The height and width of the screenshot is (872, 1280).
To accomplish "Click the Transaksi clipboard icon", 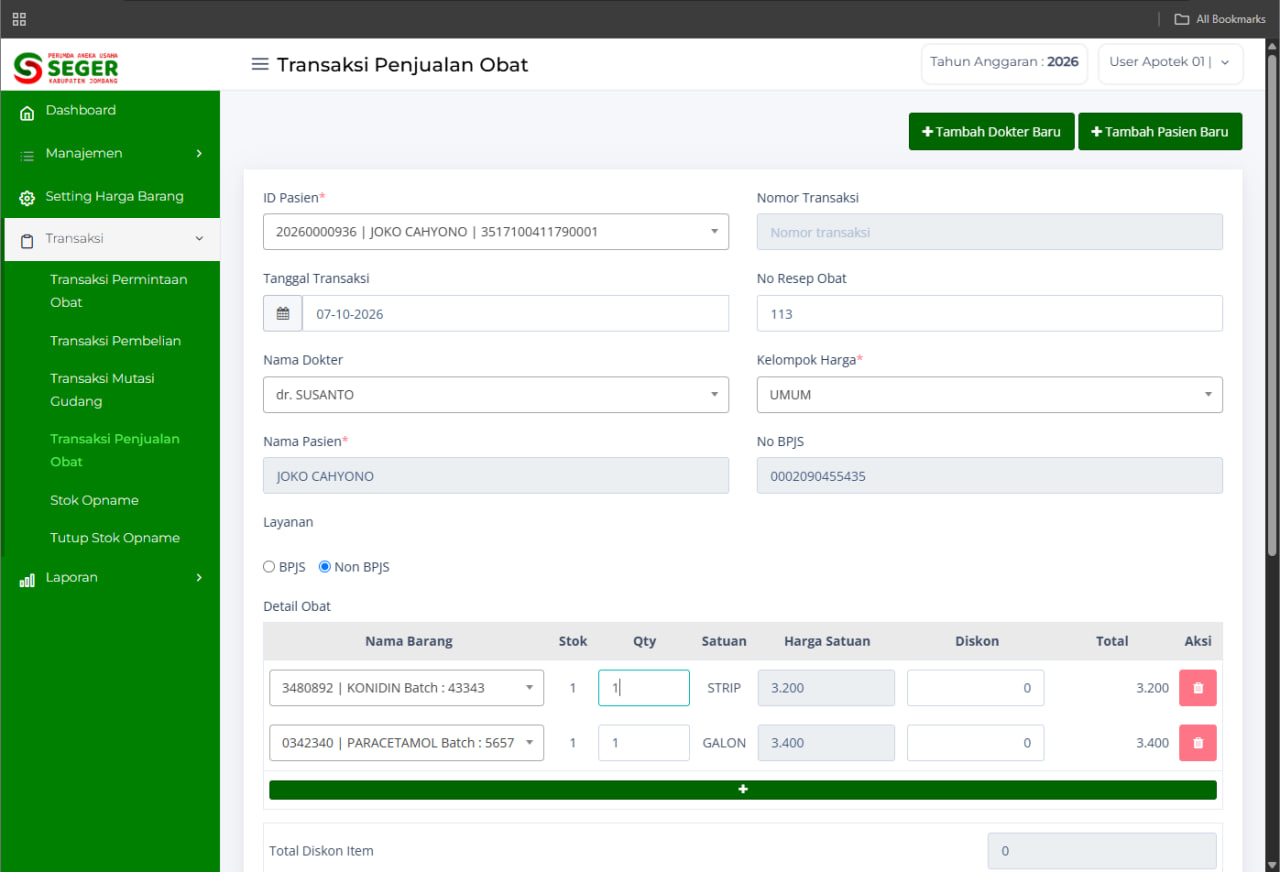I will click(x=27, y=240).
